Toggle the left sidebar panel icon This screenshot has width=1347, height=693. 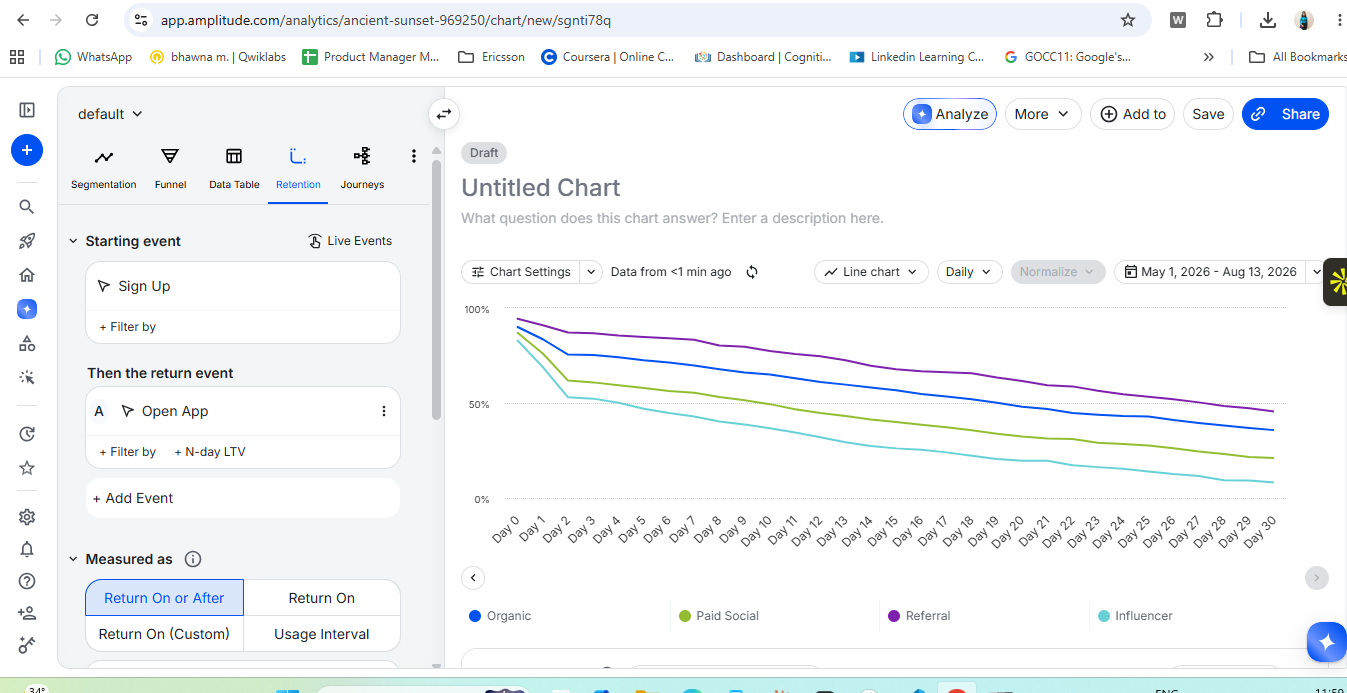tap(27, 110)
